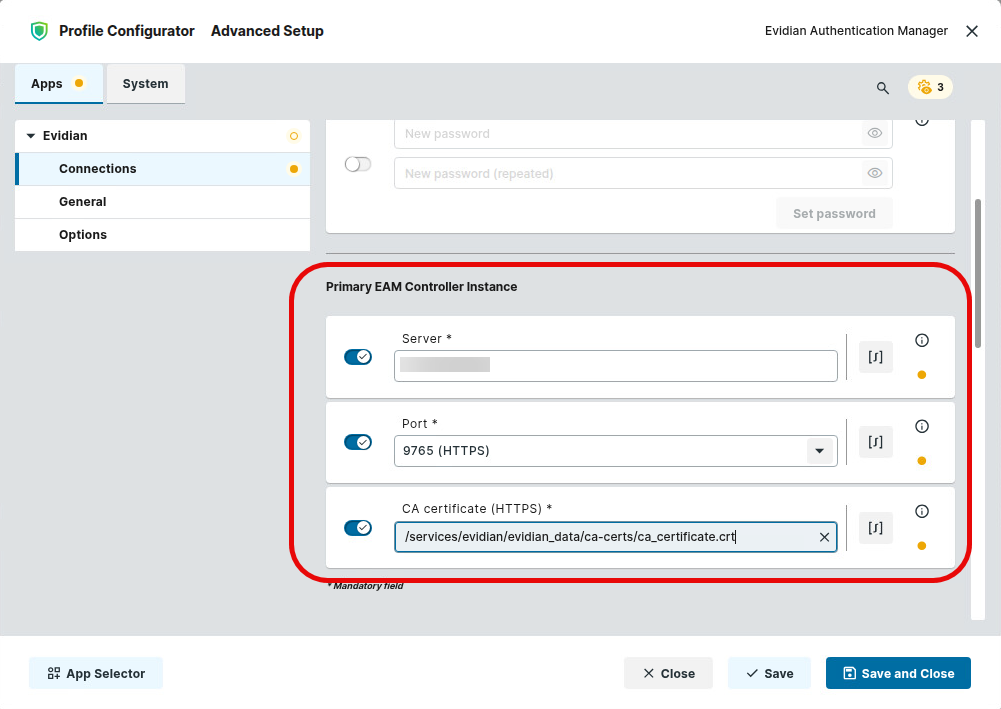Click the Primary EAM Controller Instance heading

point(421,287)
